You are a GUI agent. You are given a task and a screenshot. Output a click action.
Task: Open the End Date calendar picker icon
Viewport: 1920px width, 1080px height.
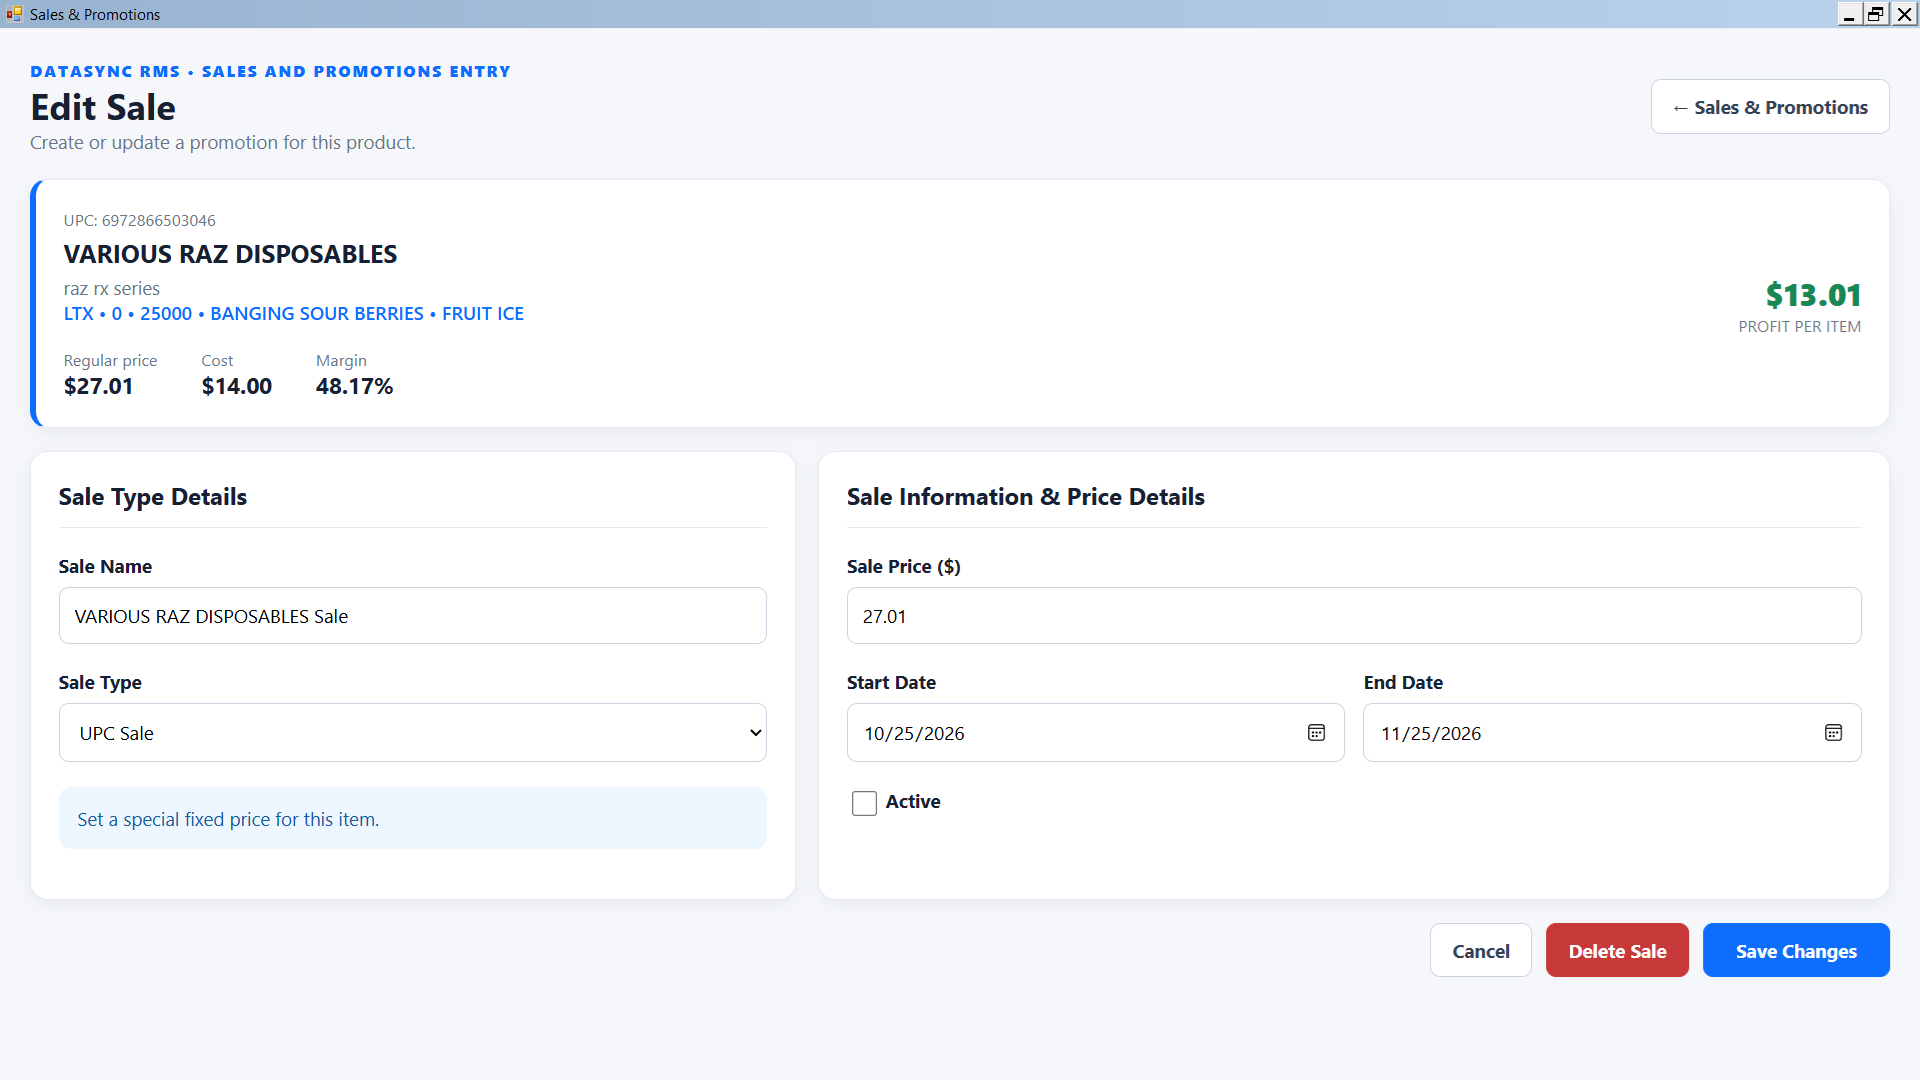[1833, 733]
